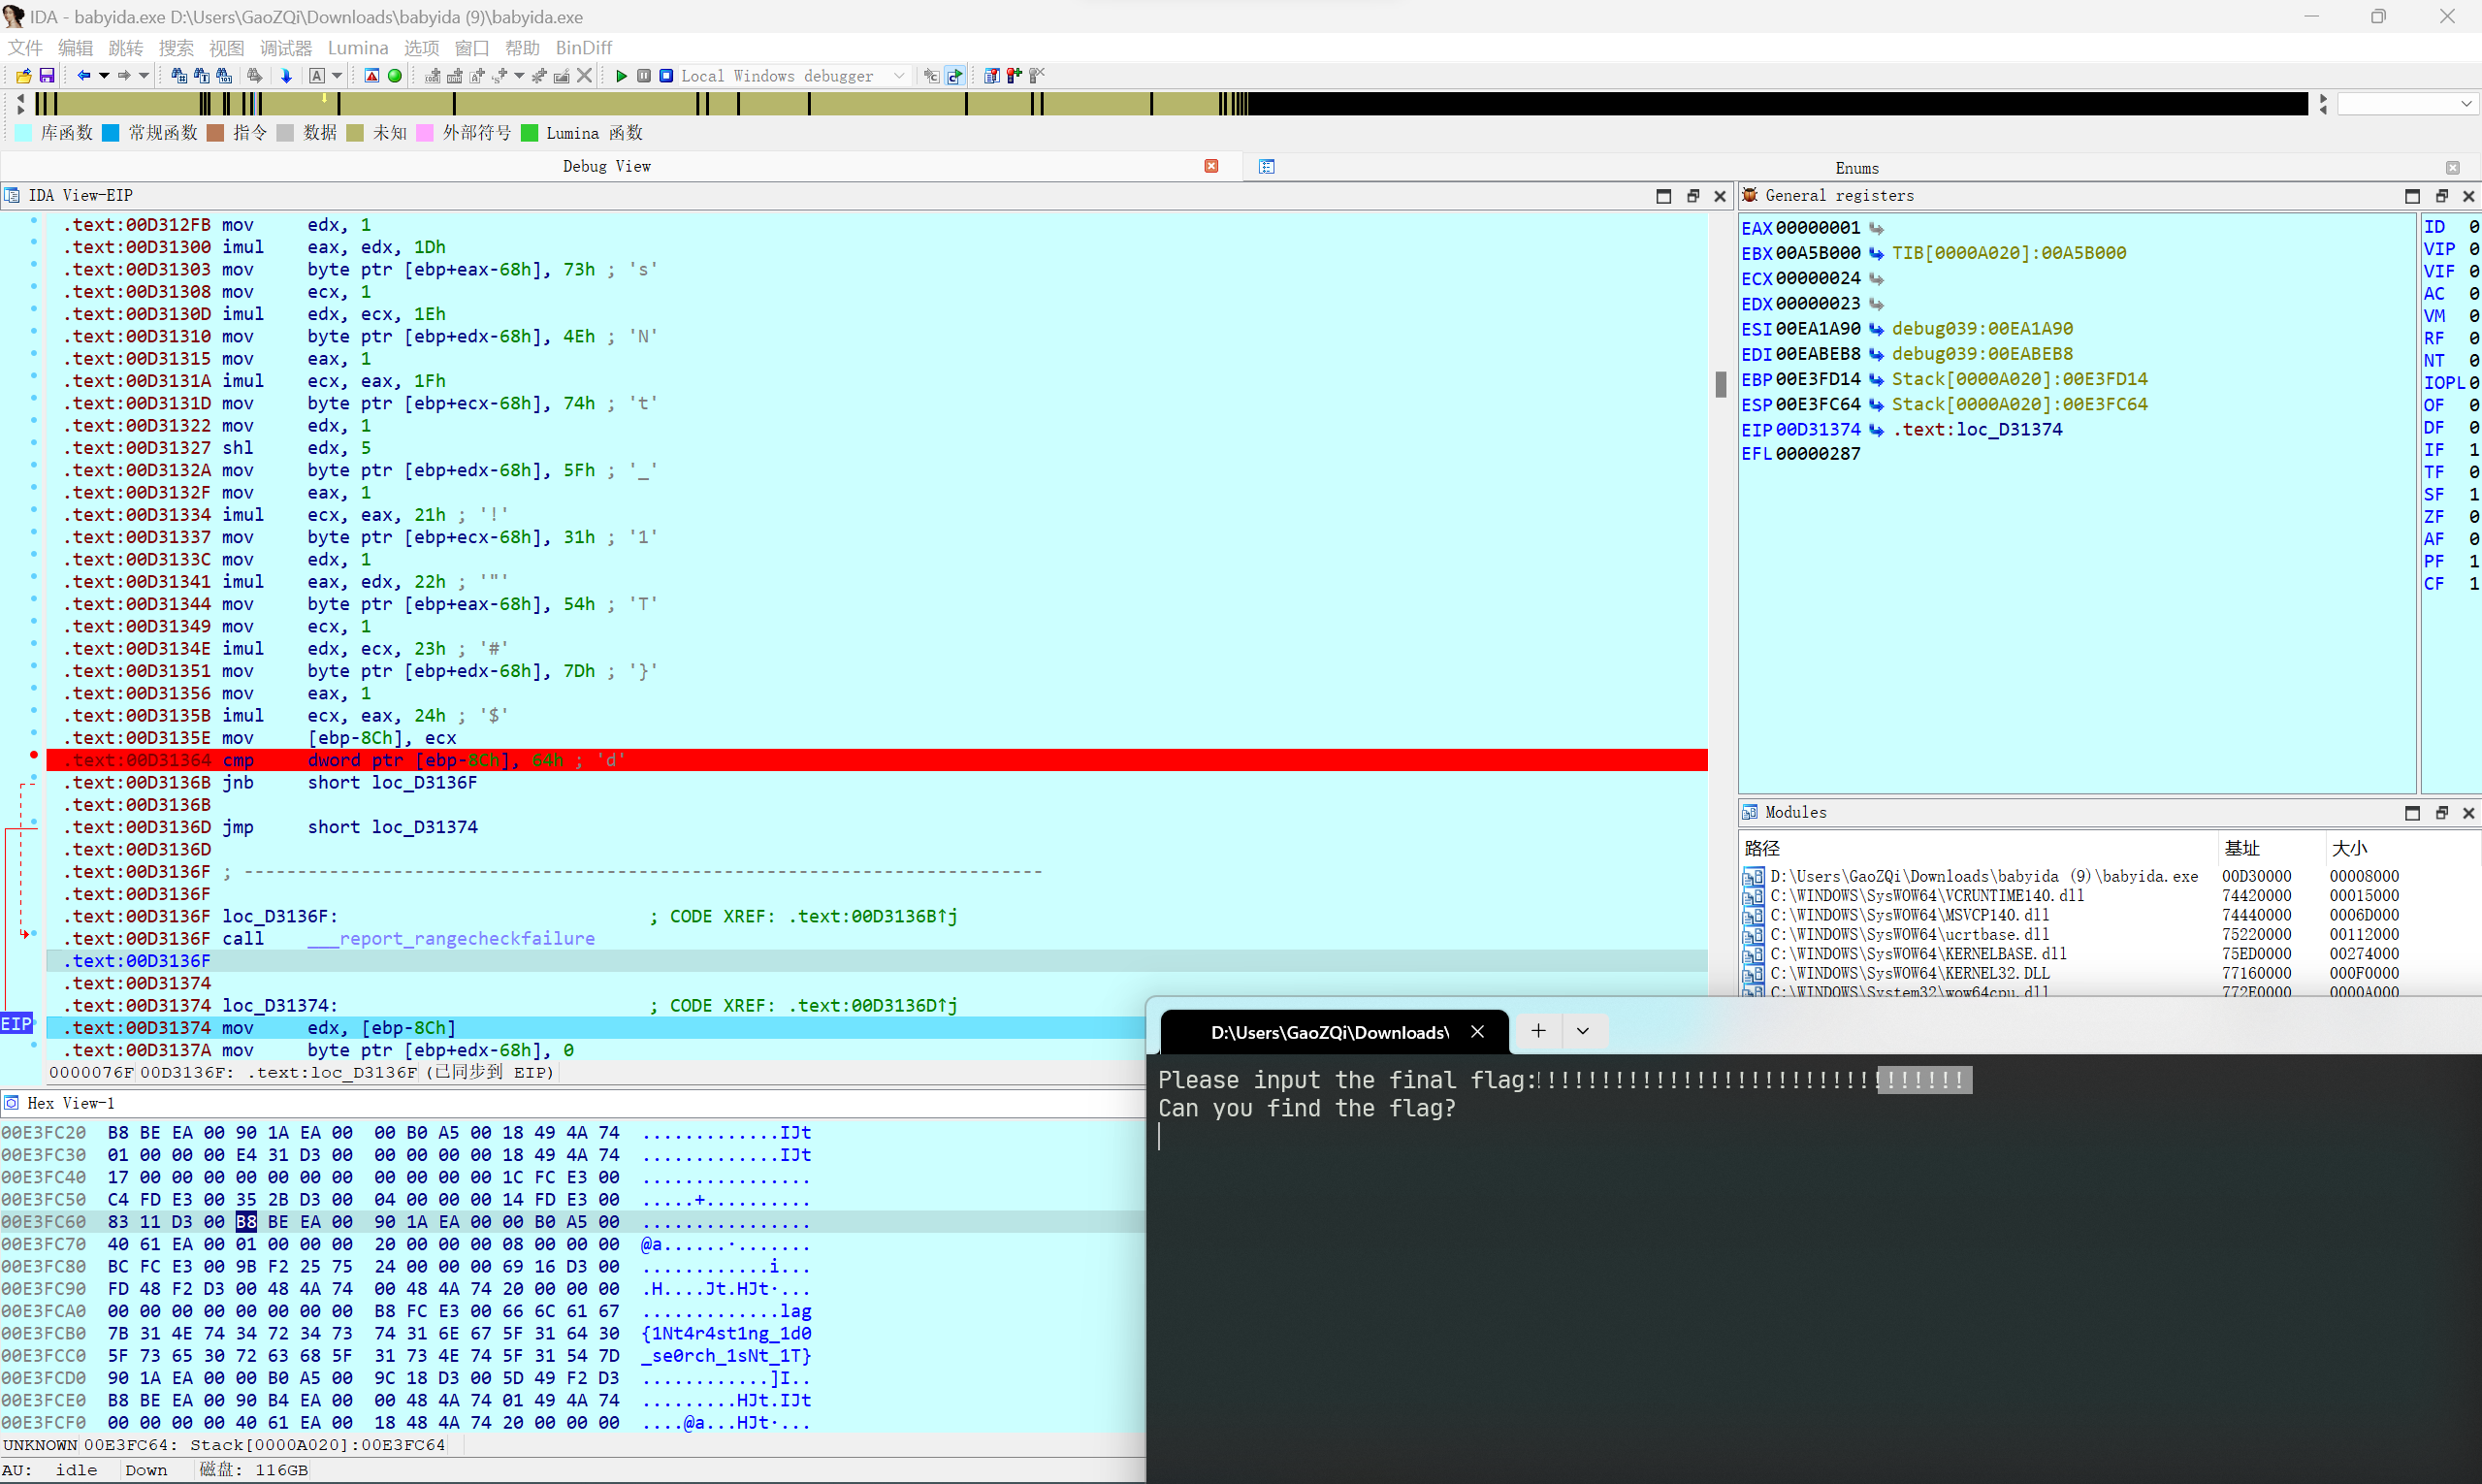Click traffic-light breakpoint add toolbar icon
The width and height of the screenshot is (2482, 1484).
(x=1014, y=76)
